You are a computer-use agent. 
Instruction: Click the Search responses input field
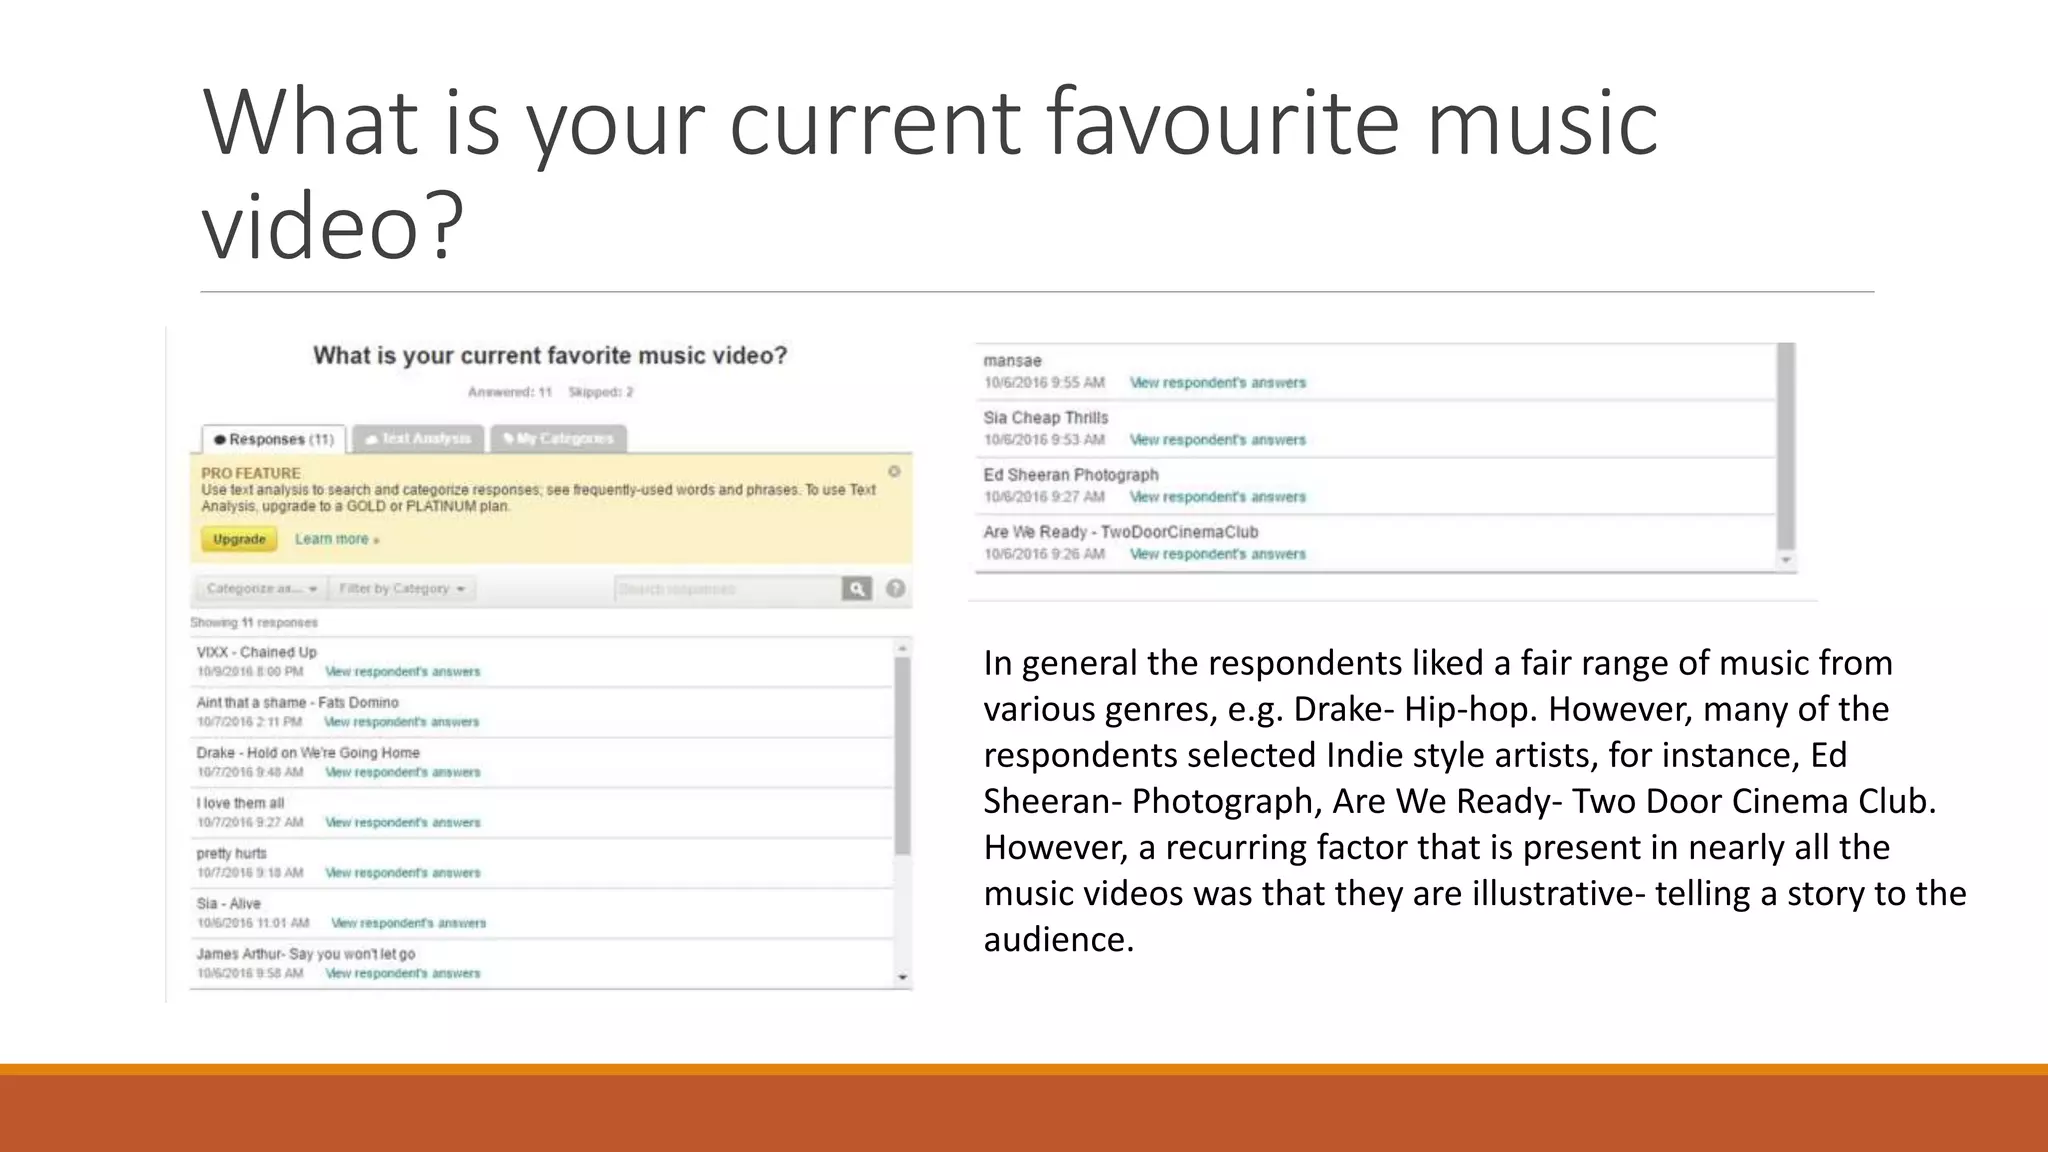(x=729, y=589)
